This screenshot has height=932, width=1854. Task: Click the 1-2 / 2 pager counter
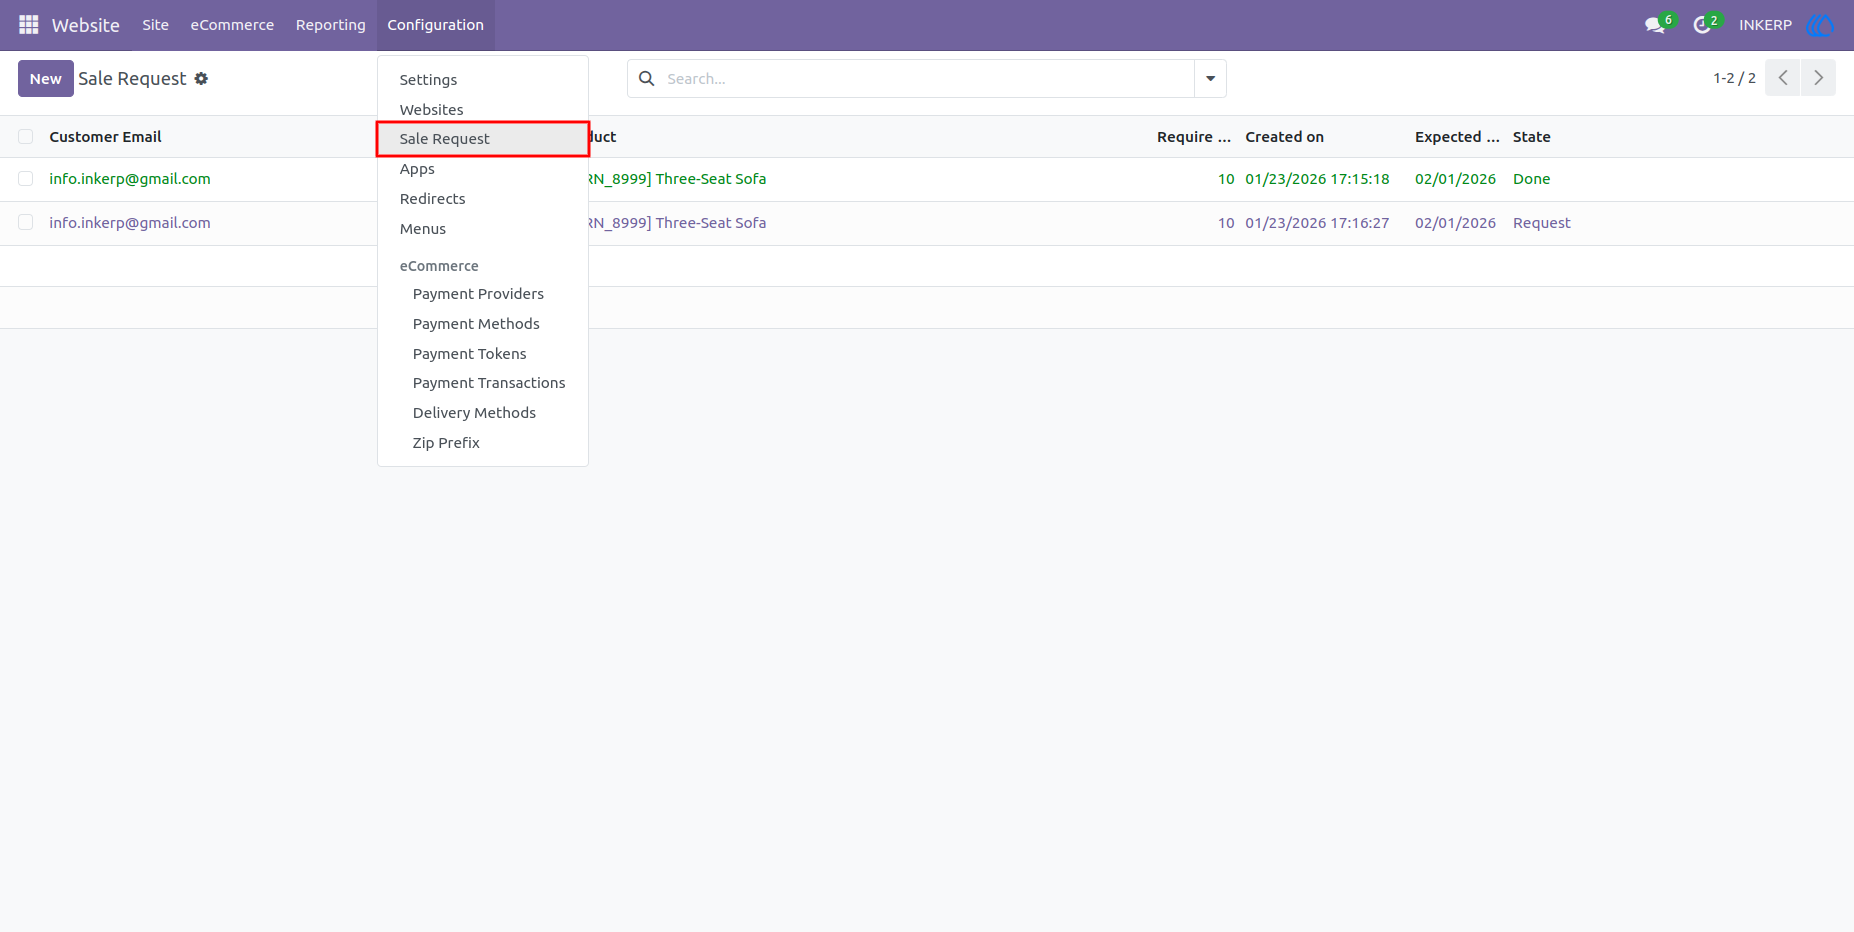coord(1734,78)
